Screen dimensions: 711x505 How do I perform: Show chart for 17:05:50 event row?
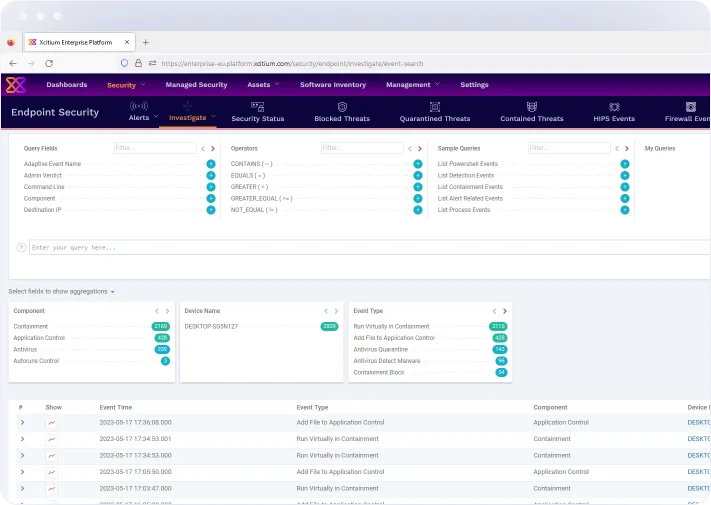[x=52, y=472]
